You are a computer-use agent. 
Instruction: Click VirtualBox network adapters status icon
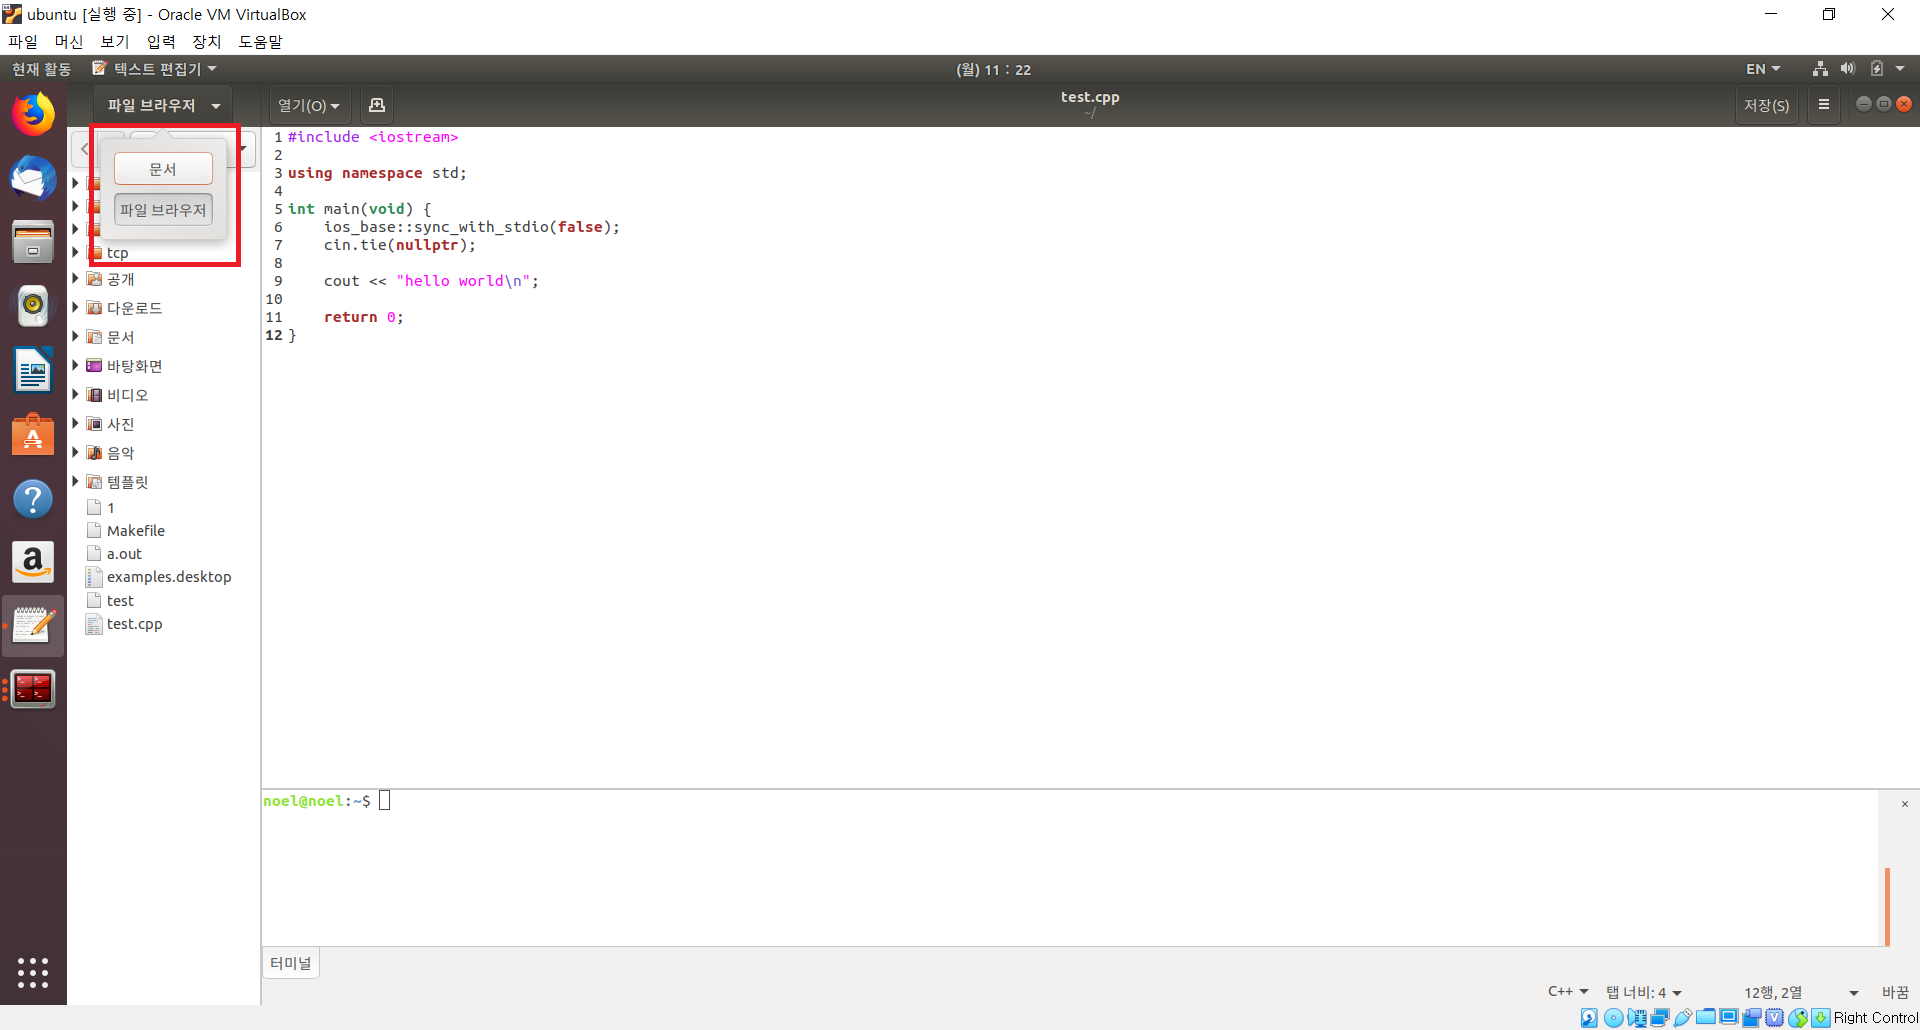pos(1660,1018)
